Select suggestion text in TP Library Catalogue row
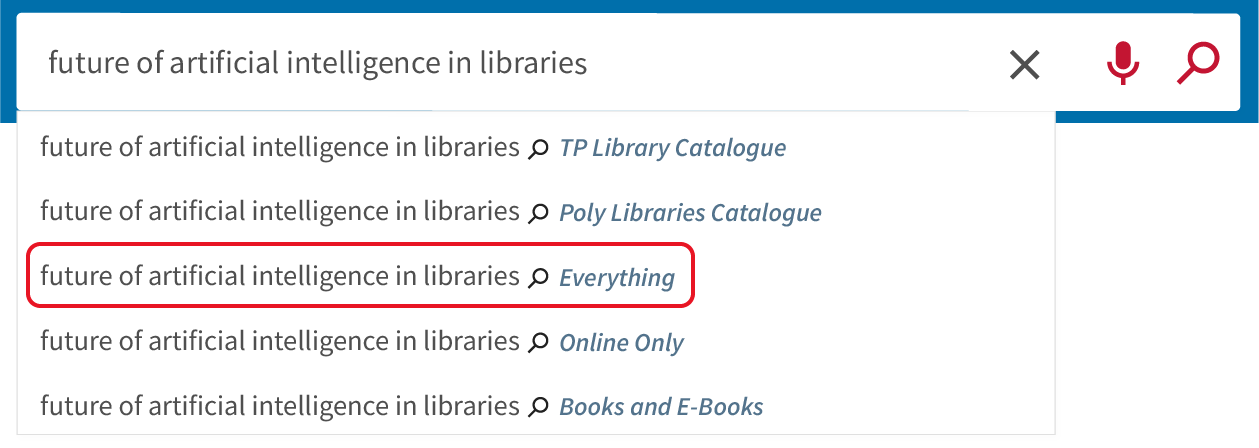 (x=280, y=148)
